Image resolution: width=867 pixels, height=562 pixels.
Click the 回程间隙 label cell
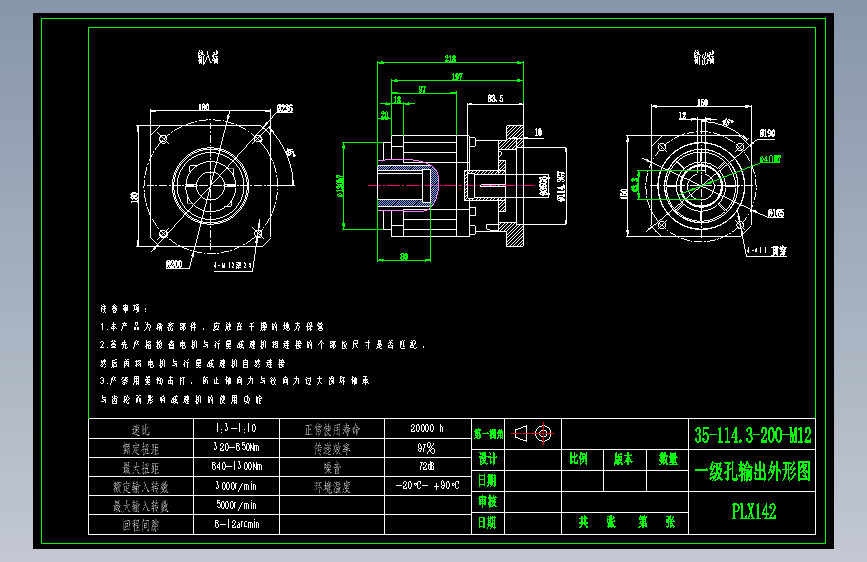pos(140,525)
